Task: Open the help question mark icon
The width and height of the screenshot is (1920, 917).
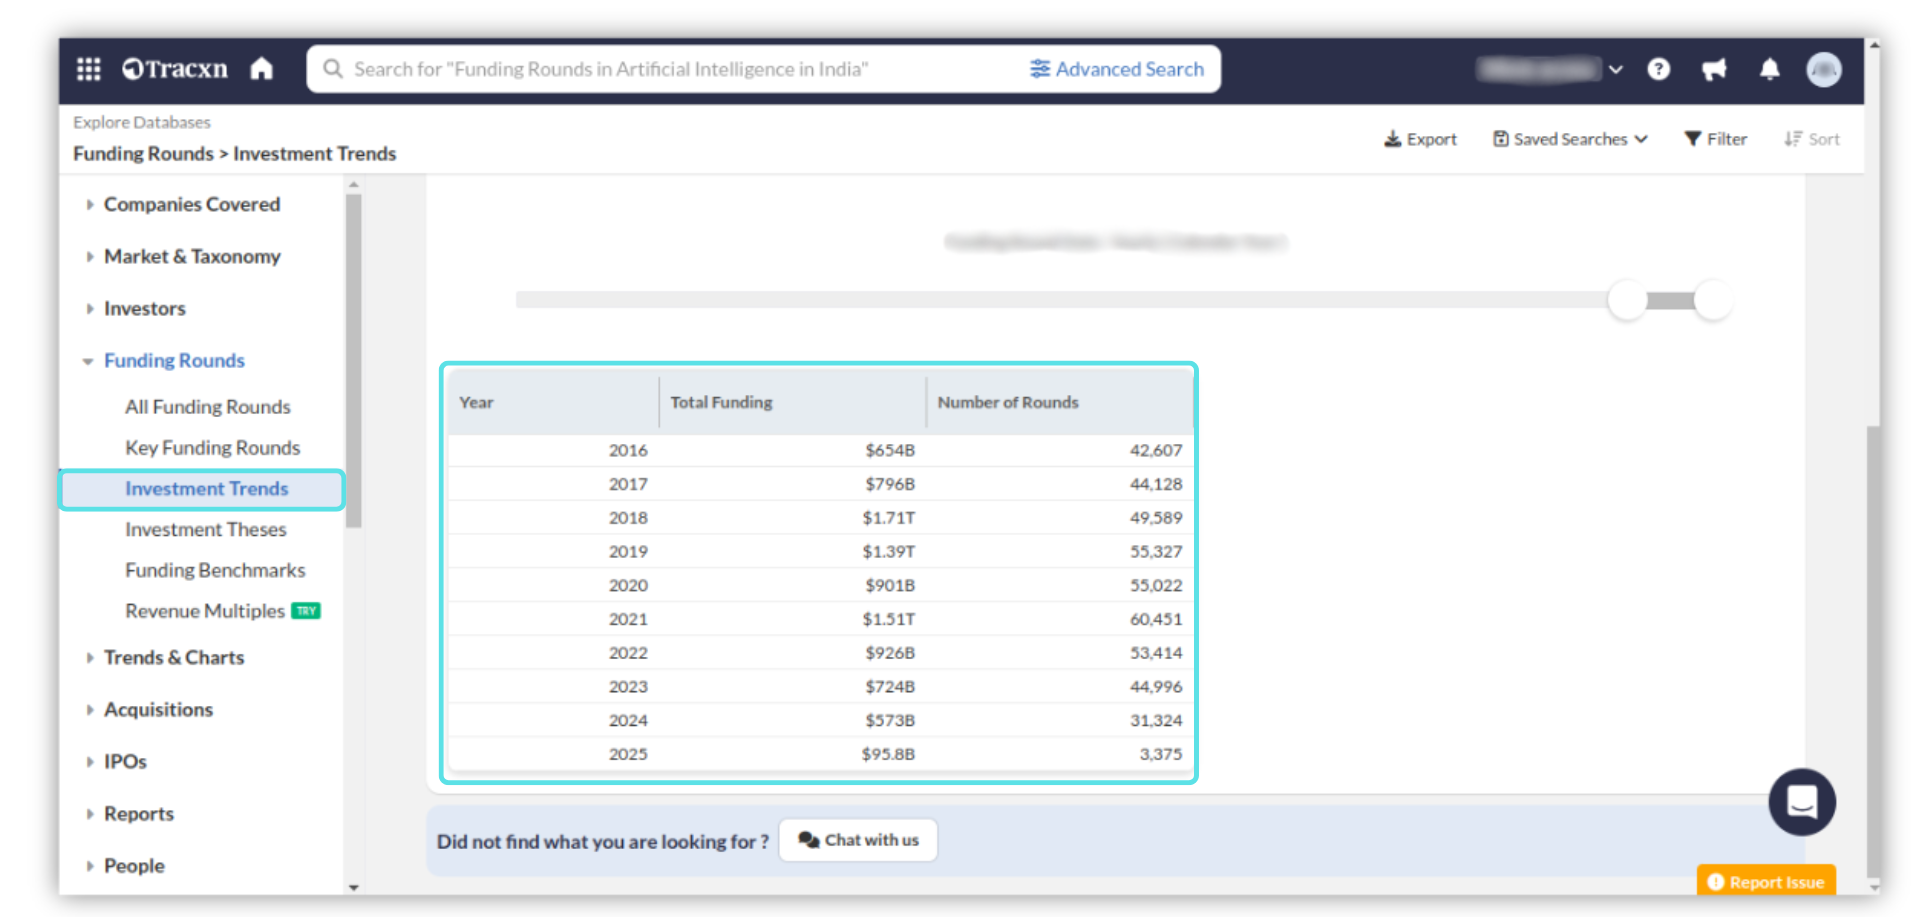Action: [1658, 69]
